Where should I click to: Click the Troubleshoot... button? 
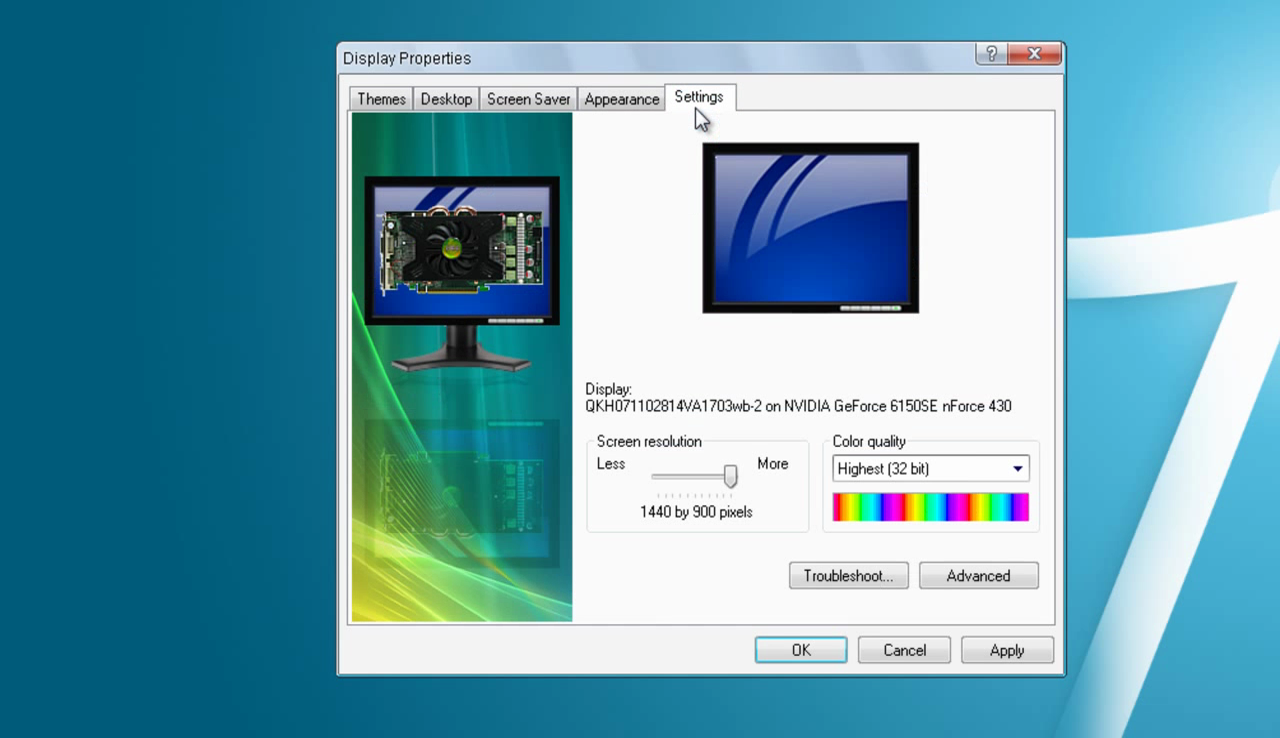point(848,576)
